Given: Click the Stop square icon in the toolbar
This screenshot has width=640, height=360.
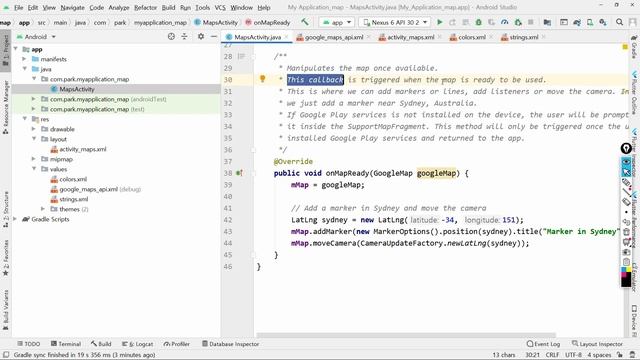Looking at the screenshot, I should click(x=531, y=22).
